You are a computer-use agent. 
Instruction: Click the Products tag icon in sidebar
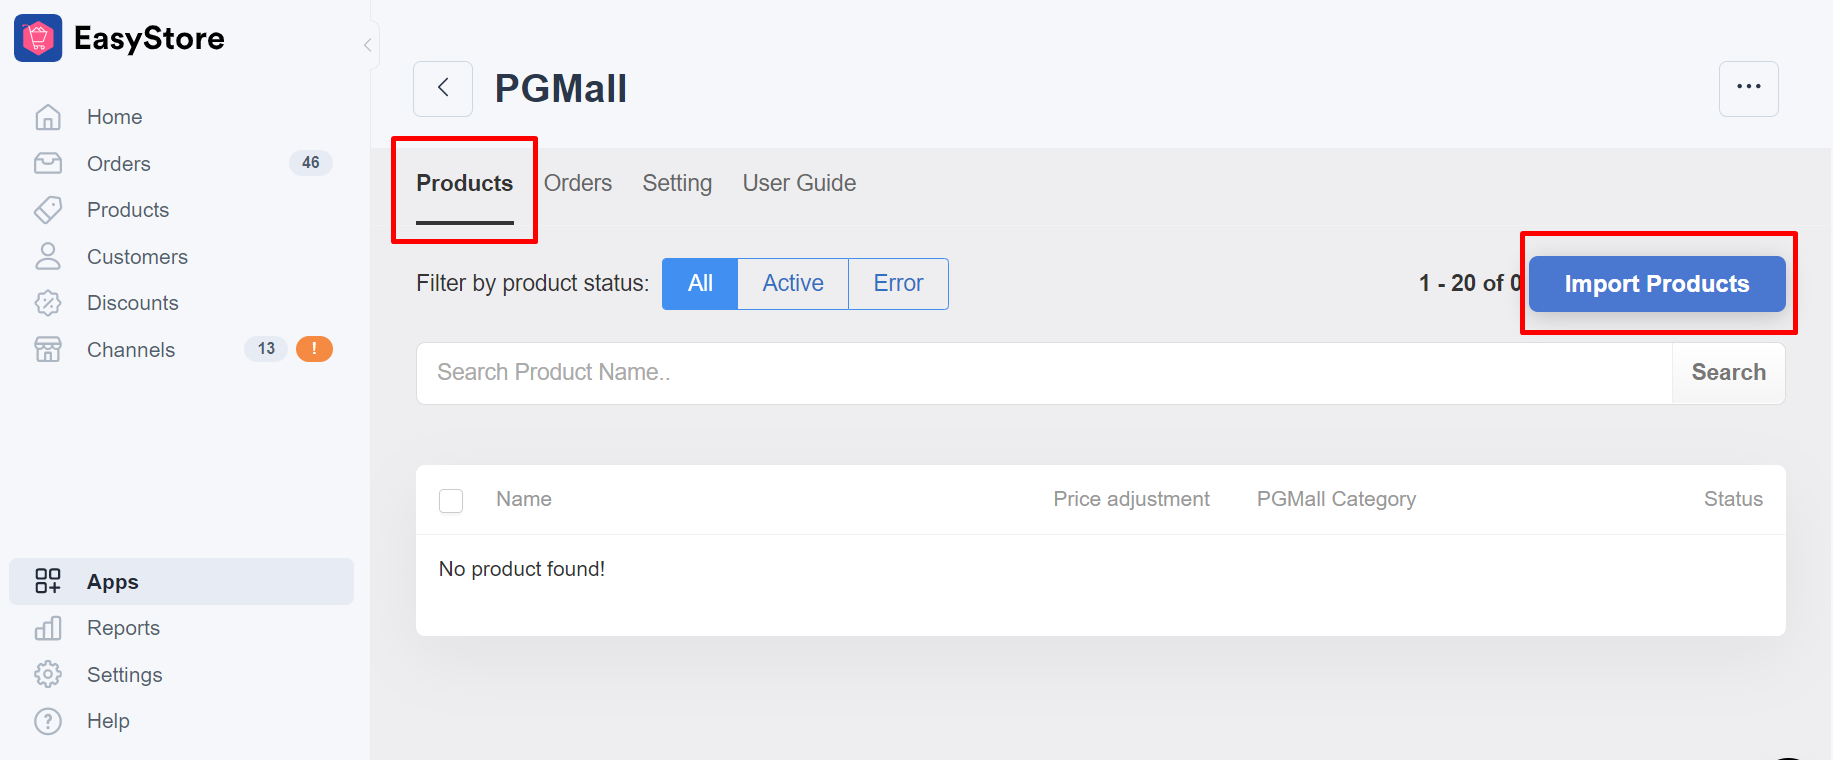48,210
